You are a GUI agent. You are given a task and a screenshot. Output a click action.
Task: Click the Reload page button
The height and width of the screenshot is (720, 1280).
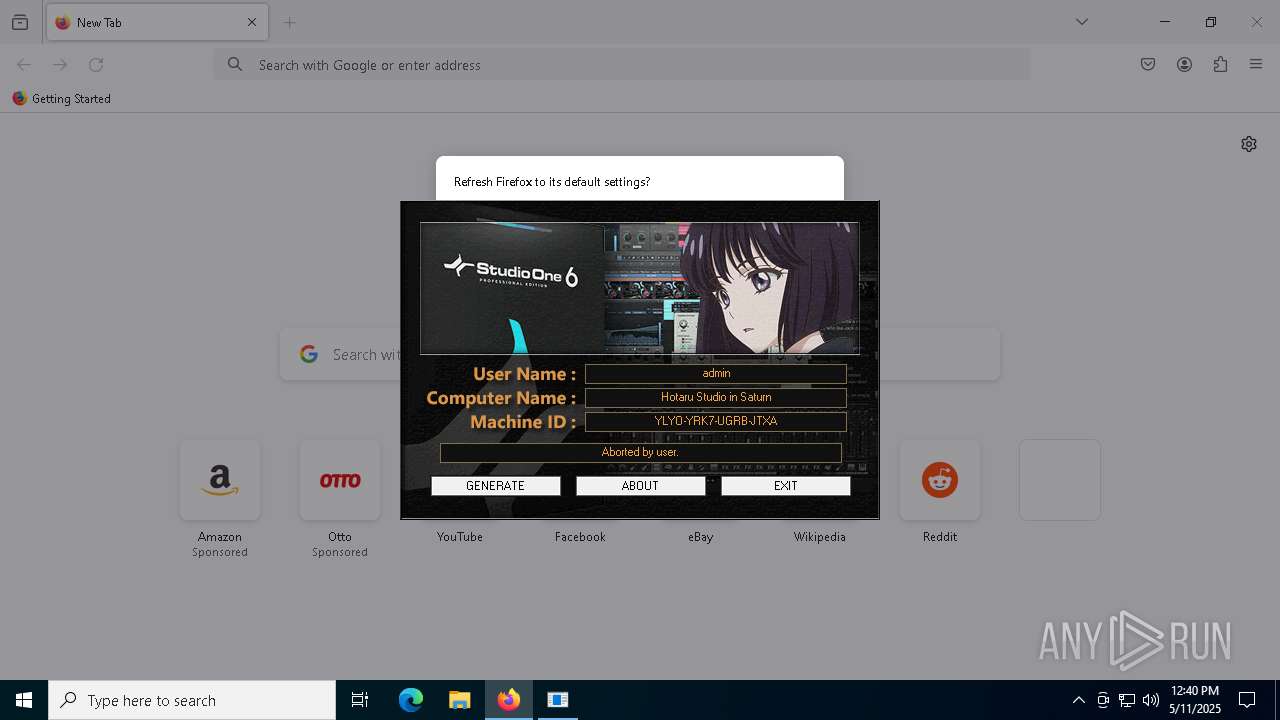tap(96, 65)
